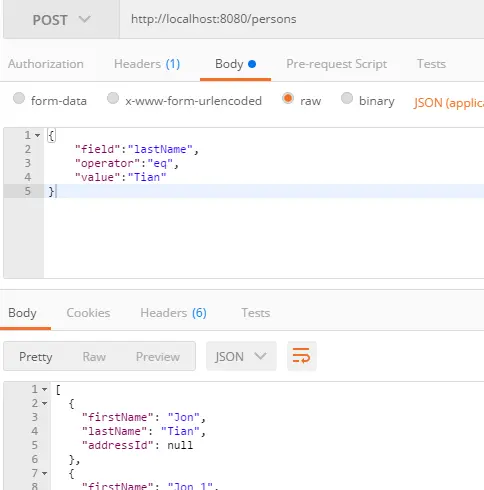Open the response Cookies tab

tap(88, 313)
